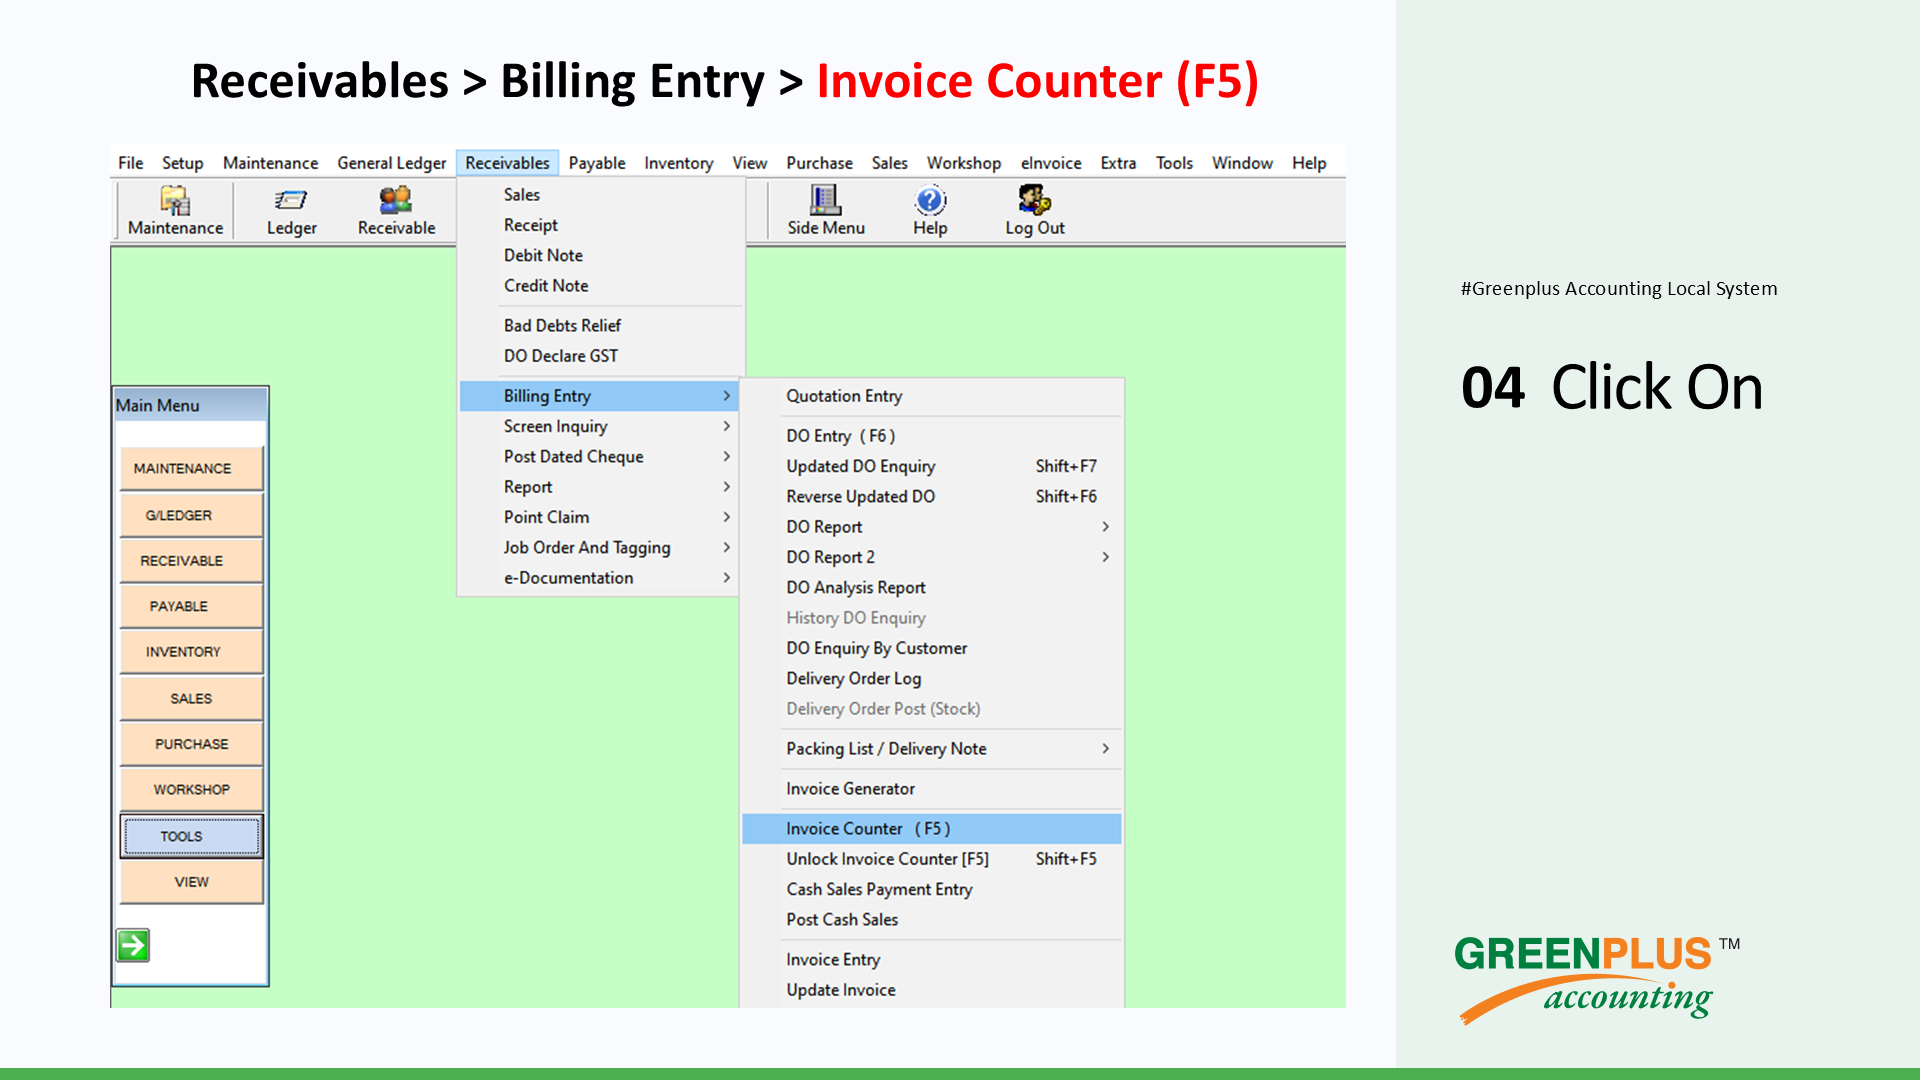
Task: Open the Window menu
Action: coord(1242,163)
